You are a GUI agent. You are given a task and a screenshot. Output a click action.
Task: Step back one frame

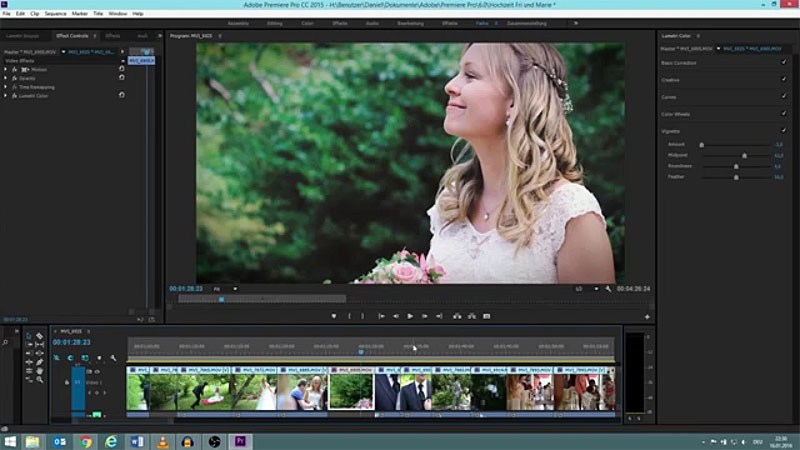coord(395,316)
